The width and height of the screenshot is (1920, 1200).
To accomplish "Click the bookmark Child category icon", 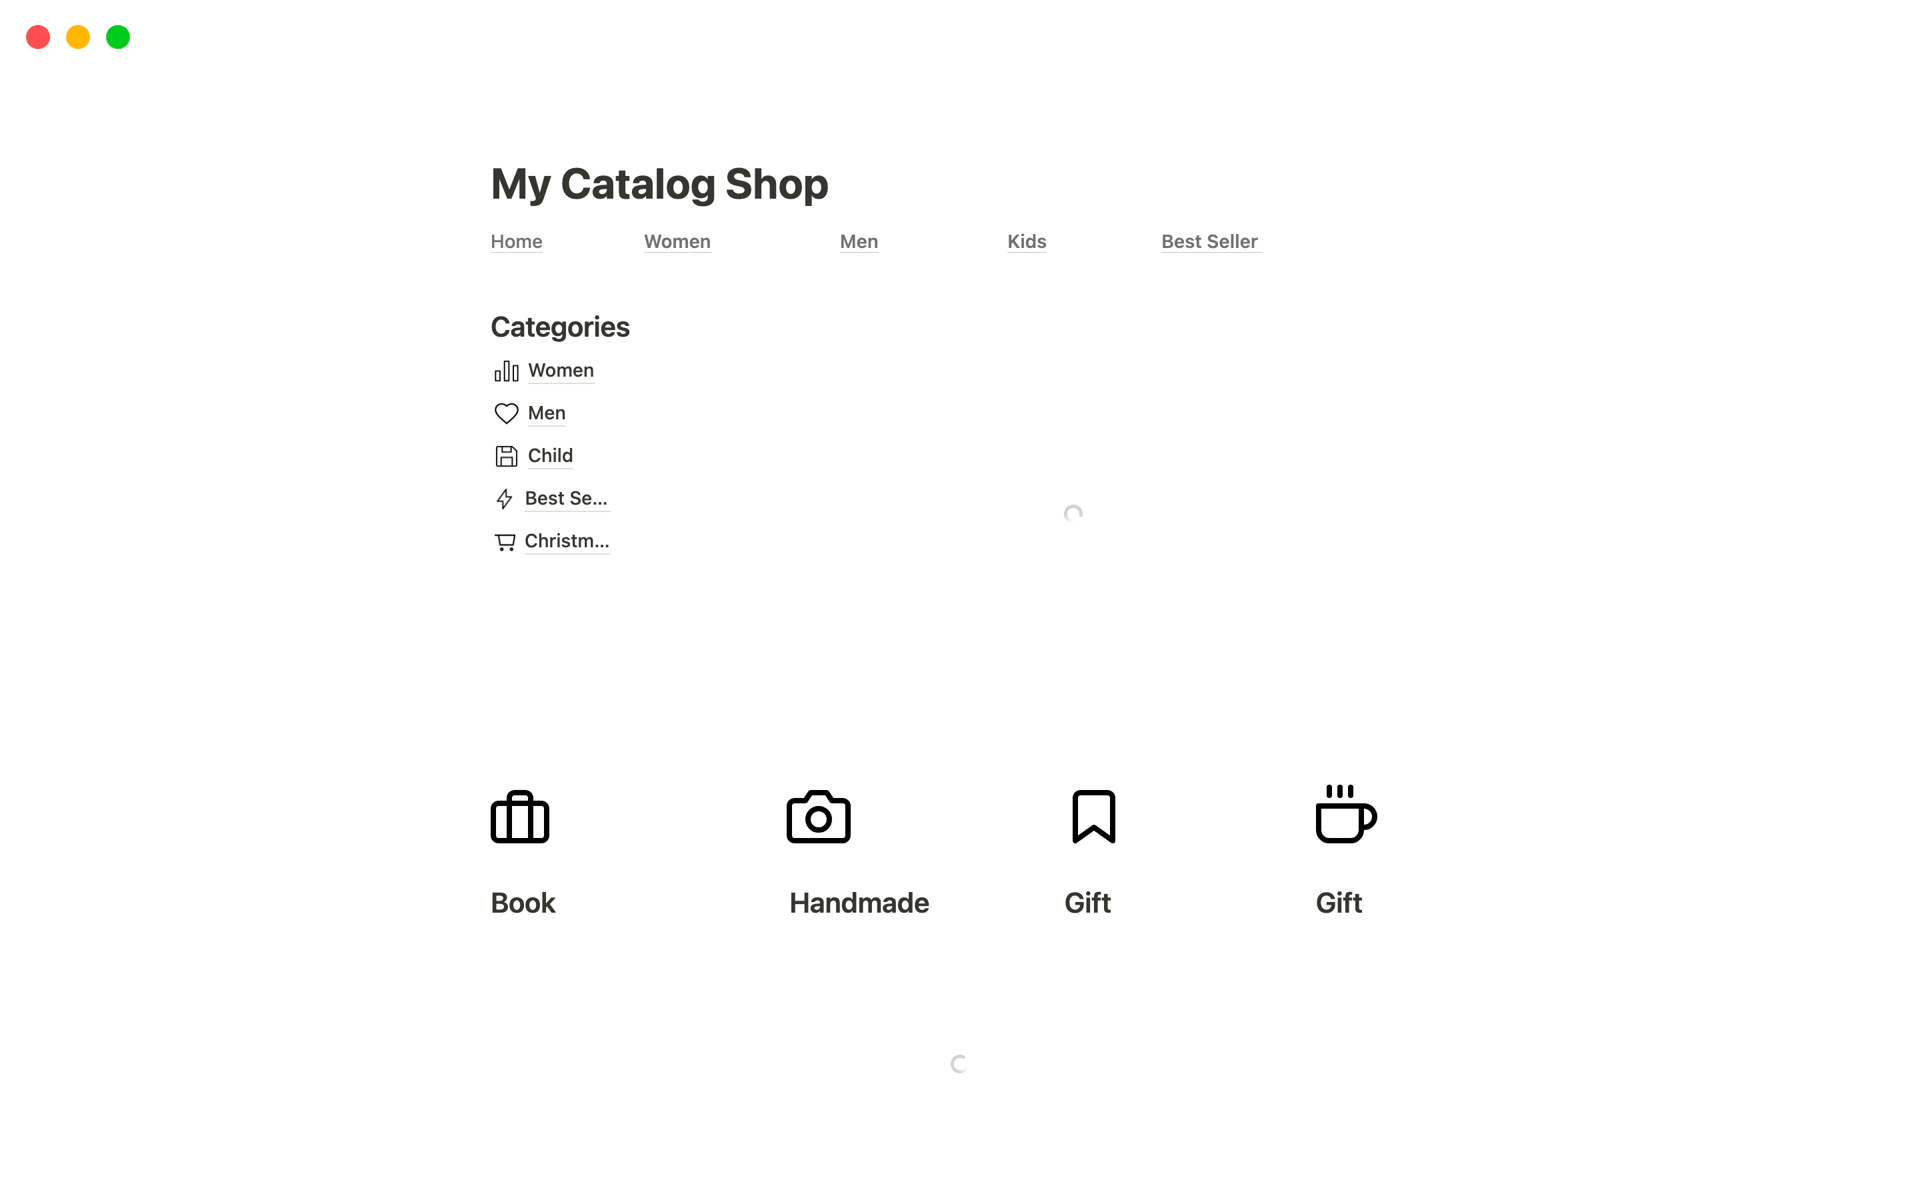I will (x=505, y=453).
